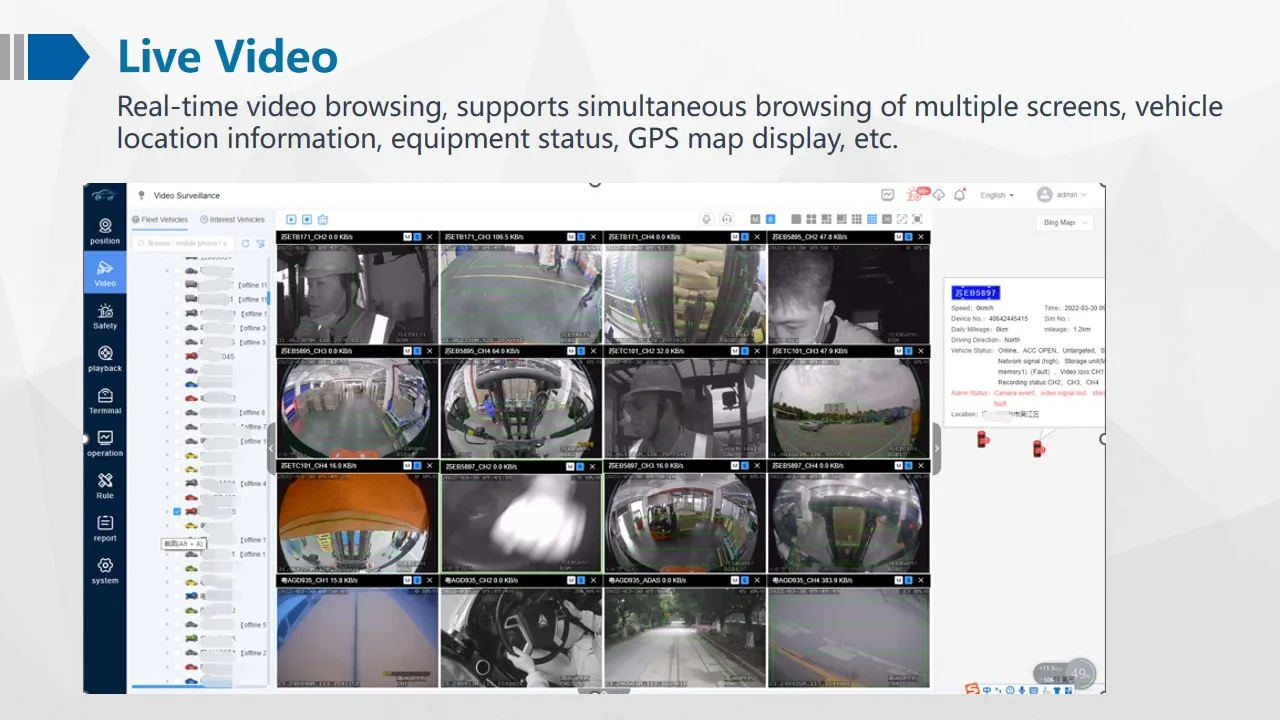Search vehicles by license or mobile phone
Image resolution: width=1280 pixels, height=720 pixels.
[x=184, y=243]
